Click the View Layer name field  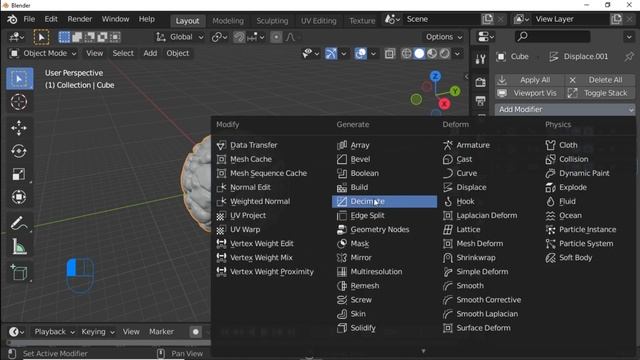click(x=571, y=19)
